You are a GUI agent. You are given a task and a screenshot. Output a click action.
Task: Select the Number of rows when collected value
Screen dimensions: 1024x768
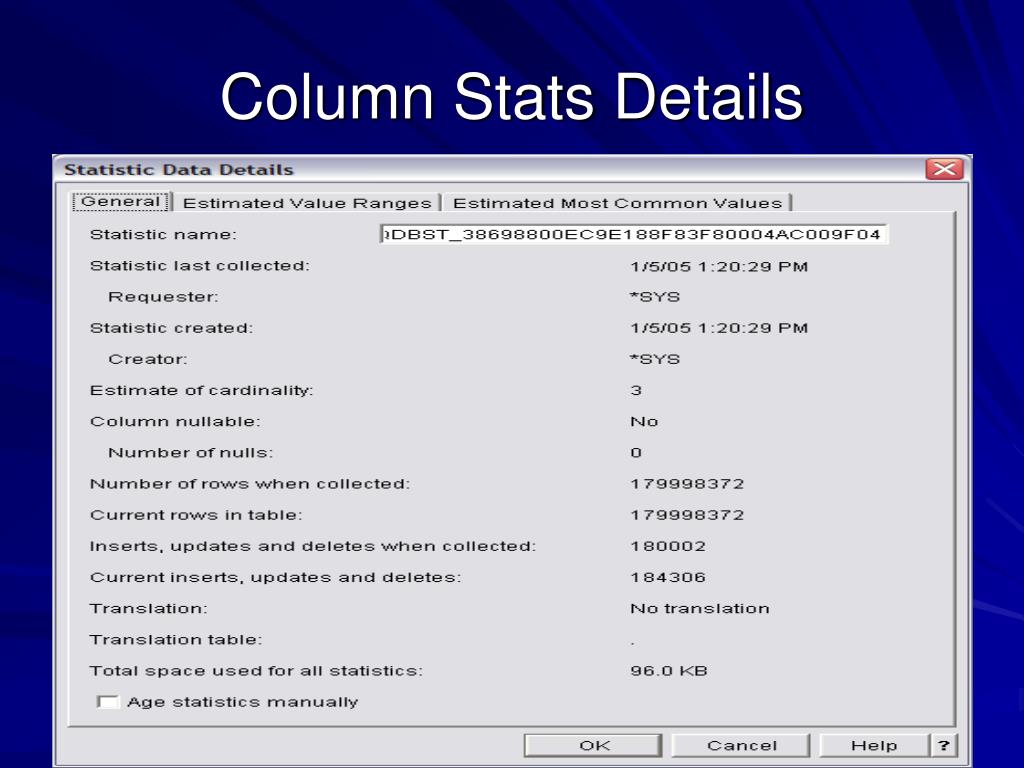coord(686,484)
